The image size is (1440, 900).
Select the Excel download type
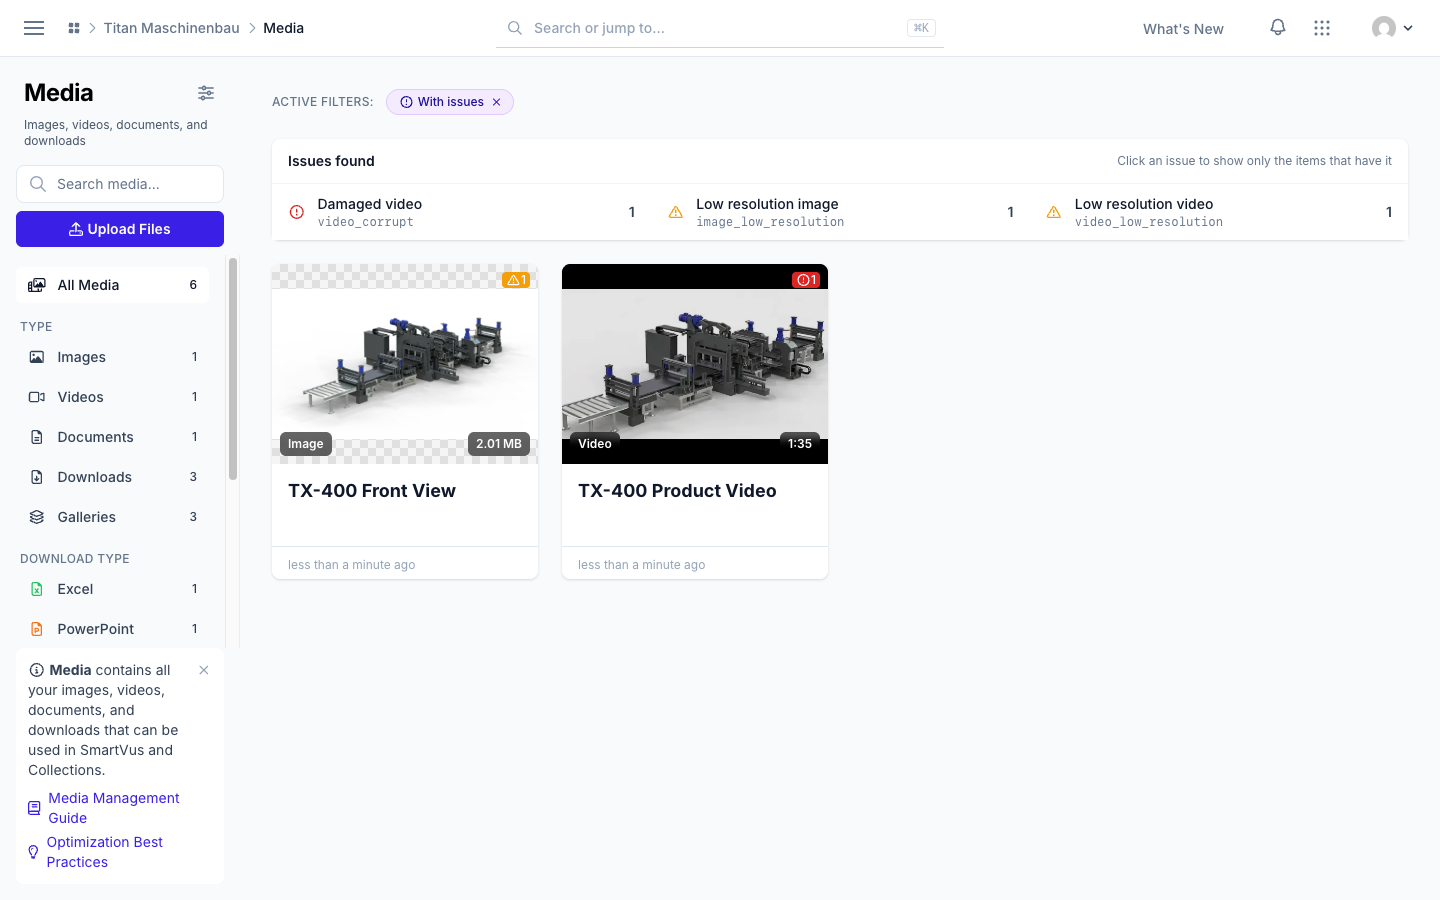point(113,589)
